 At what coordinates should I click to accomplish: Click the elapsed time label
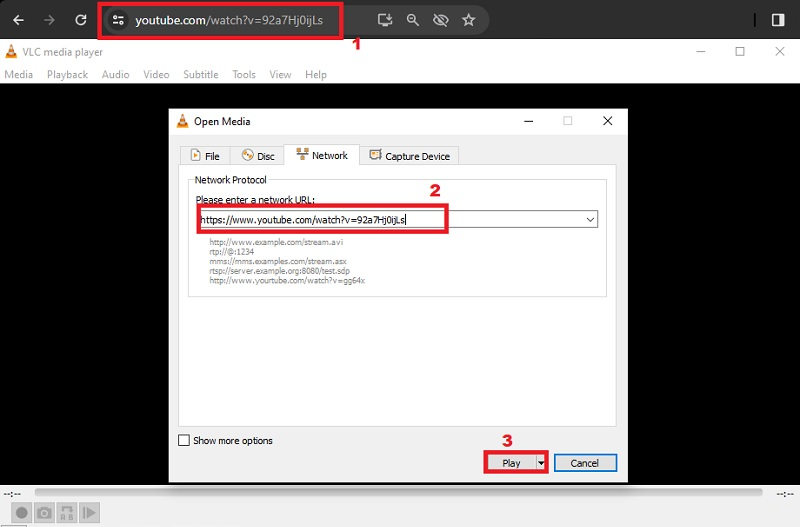point(12,494)
